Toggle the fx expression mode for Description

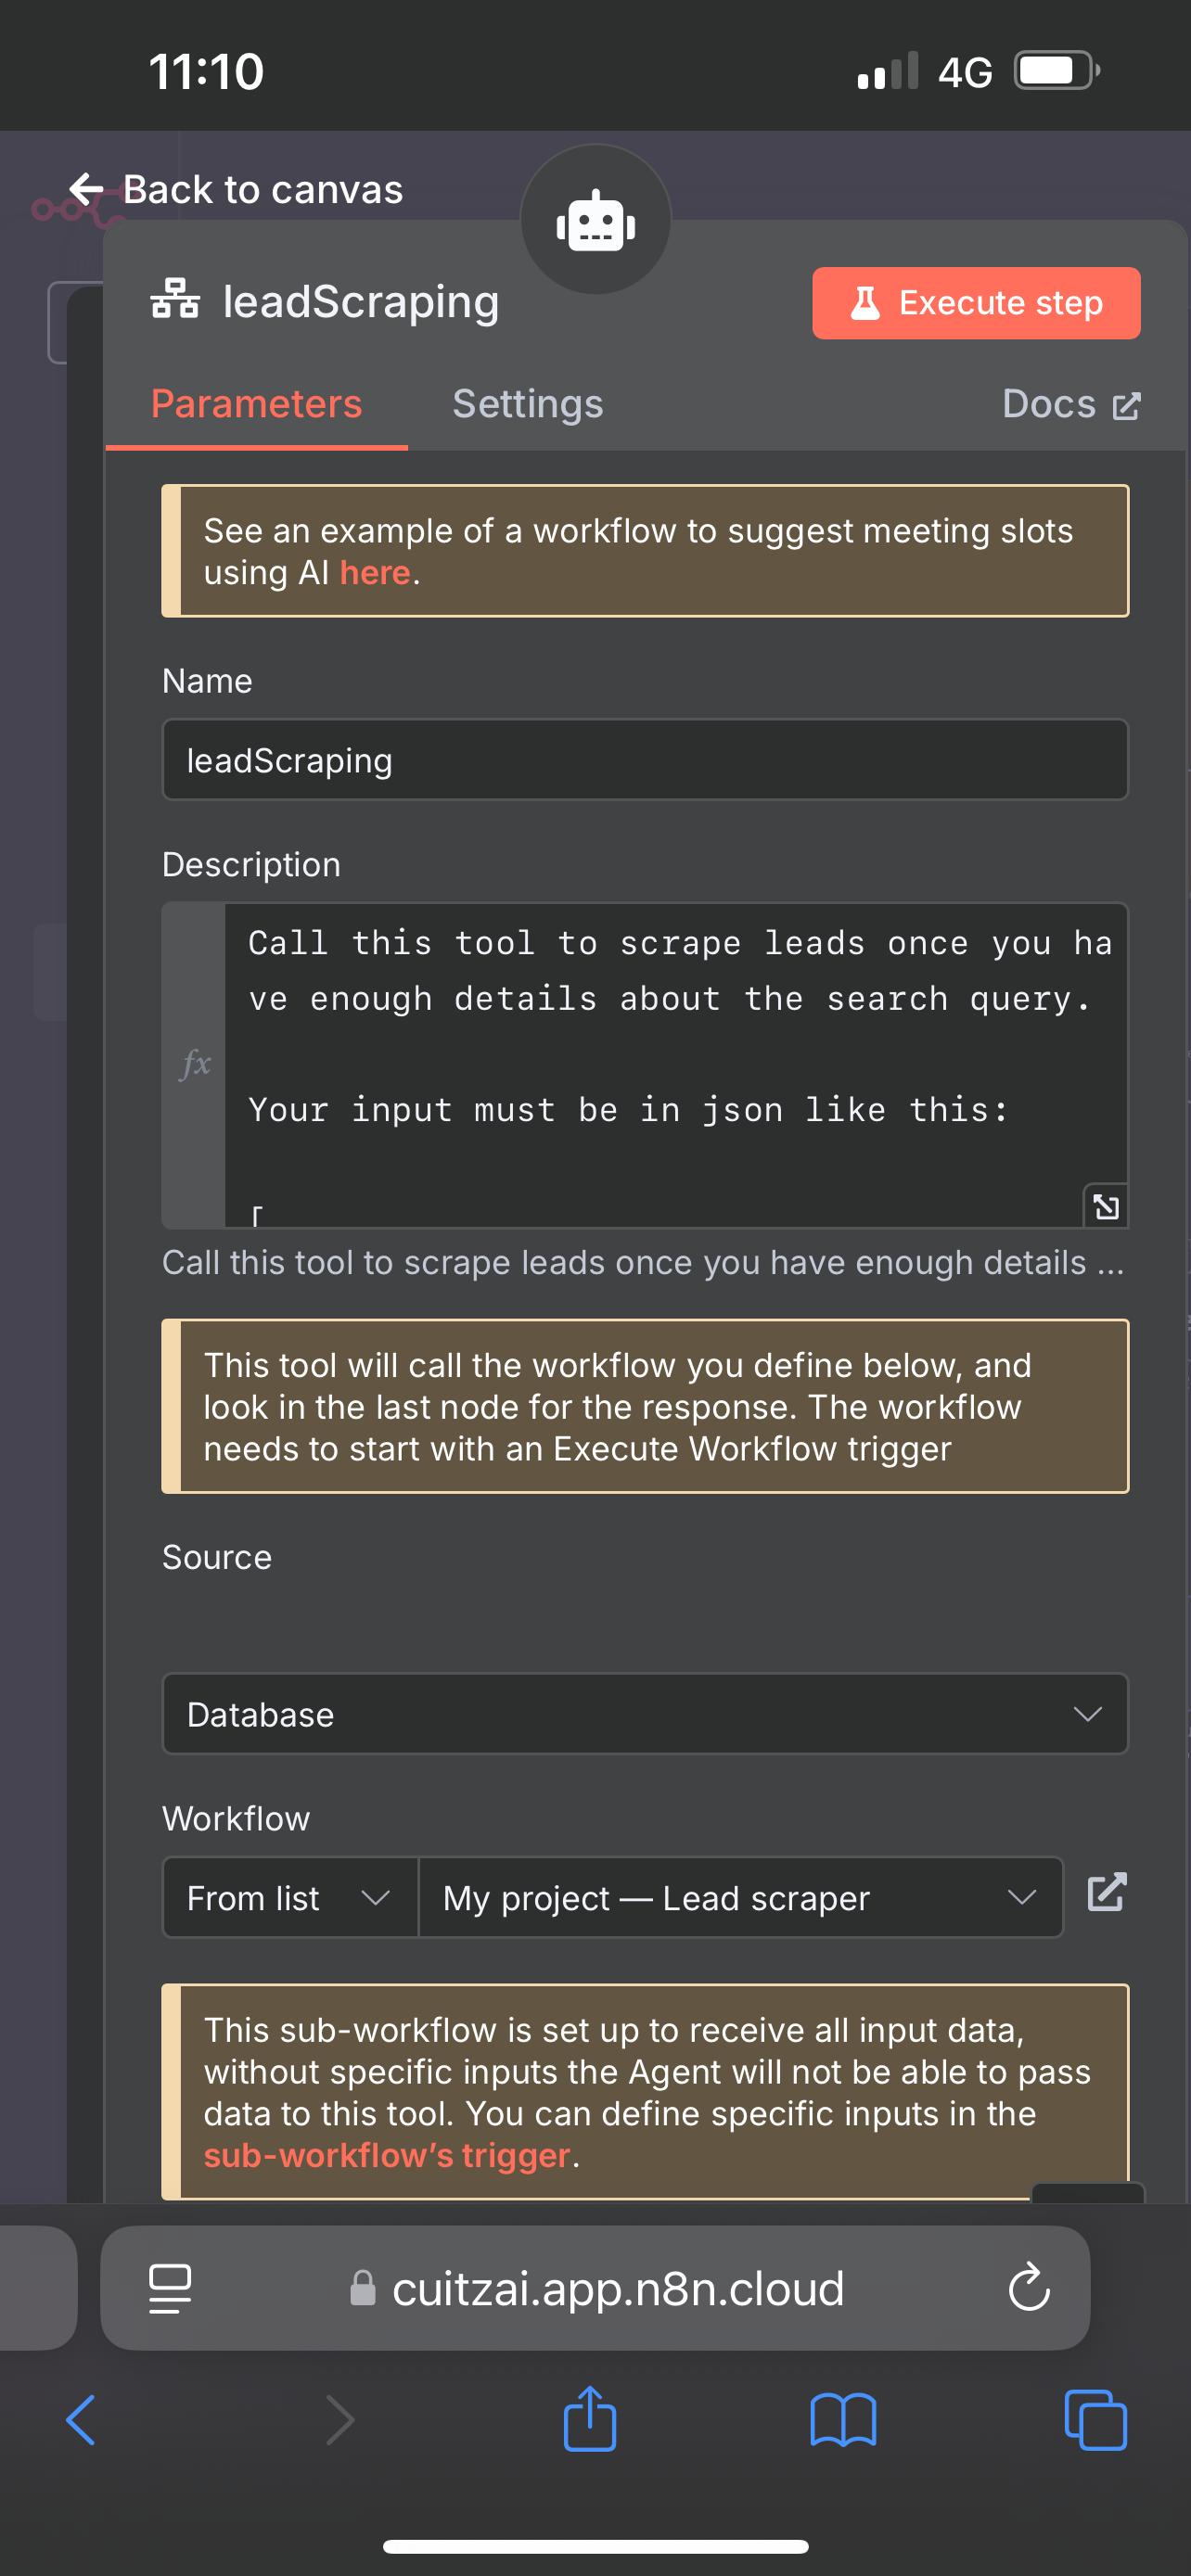coord(195,1064)
